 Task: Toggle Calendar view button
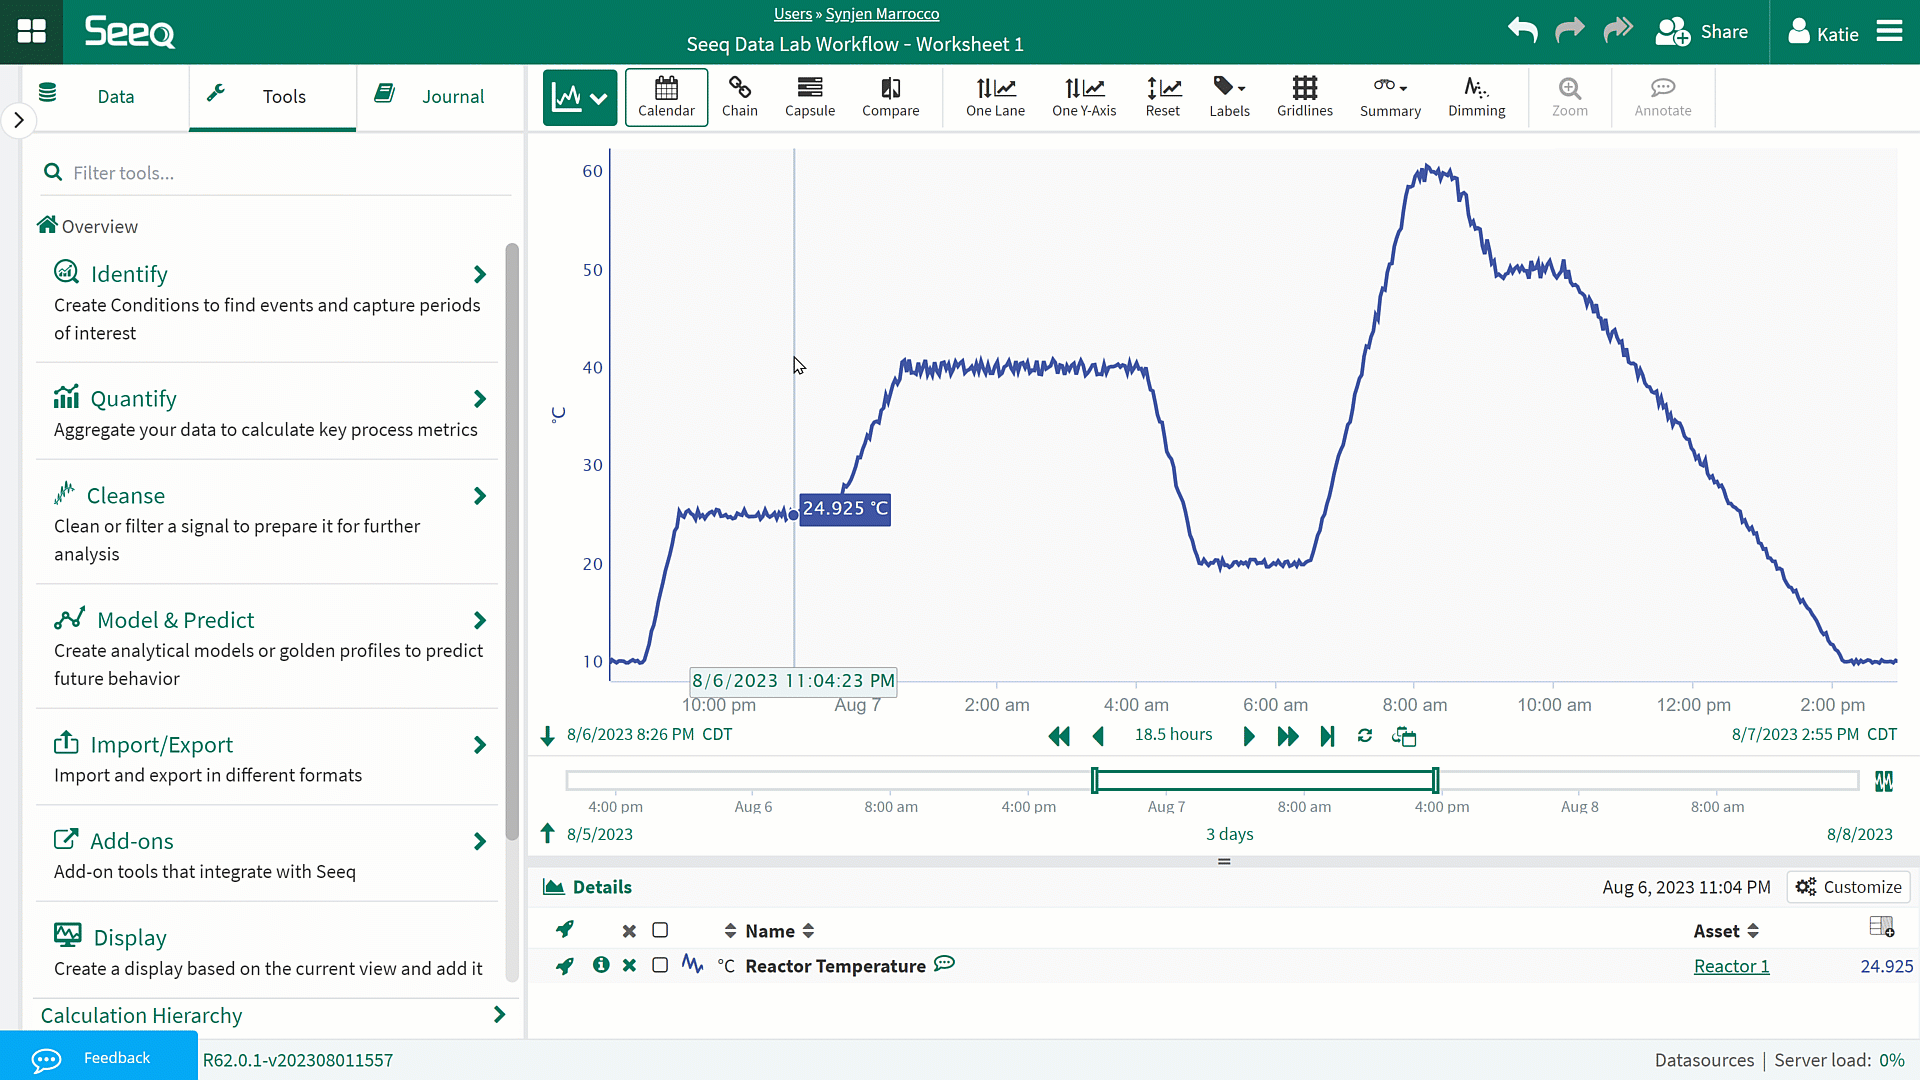(666, 97)
